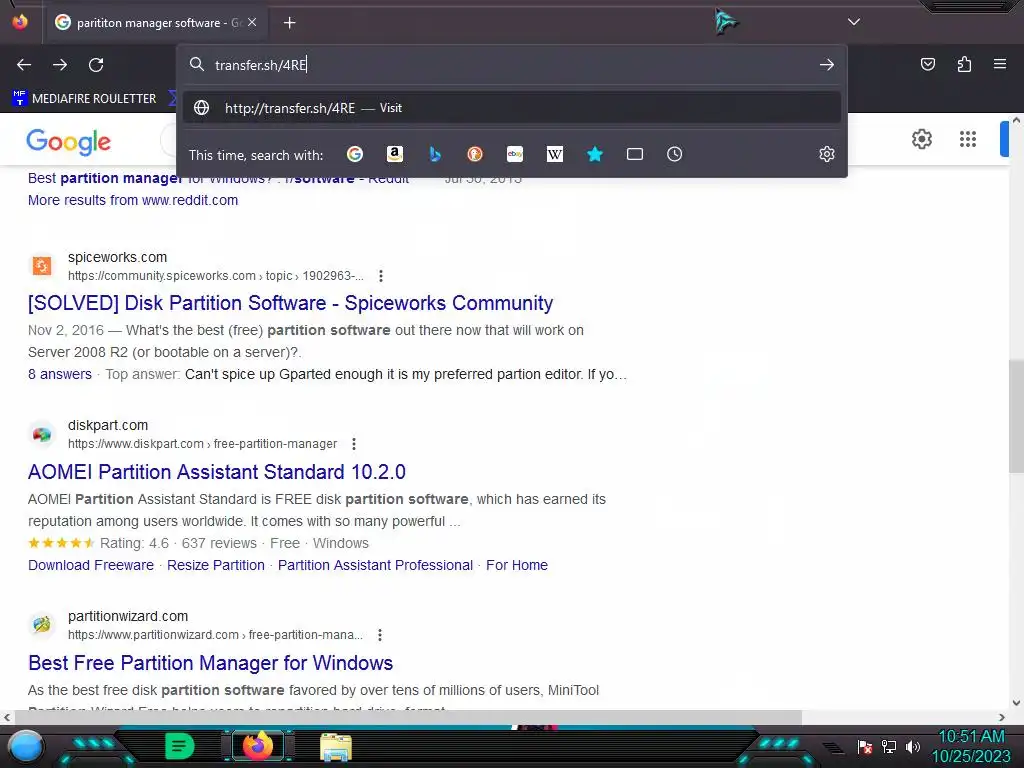1024x768 pixels.
Task: Search in history clock icon
Action: [x=675, y=154]
